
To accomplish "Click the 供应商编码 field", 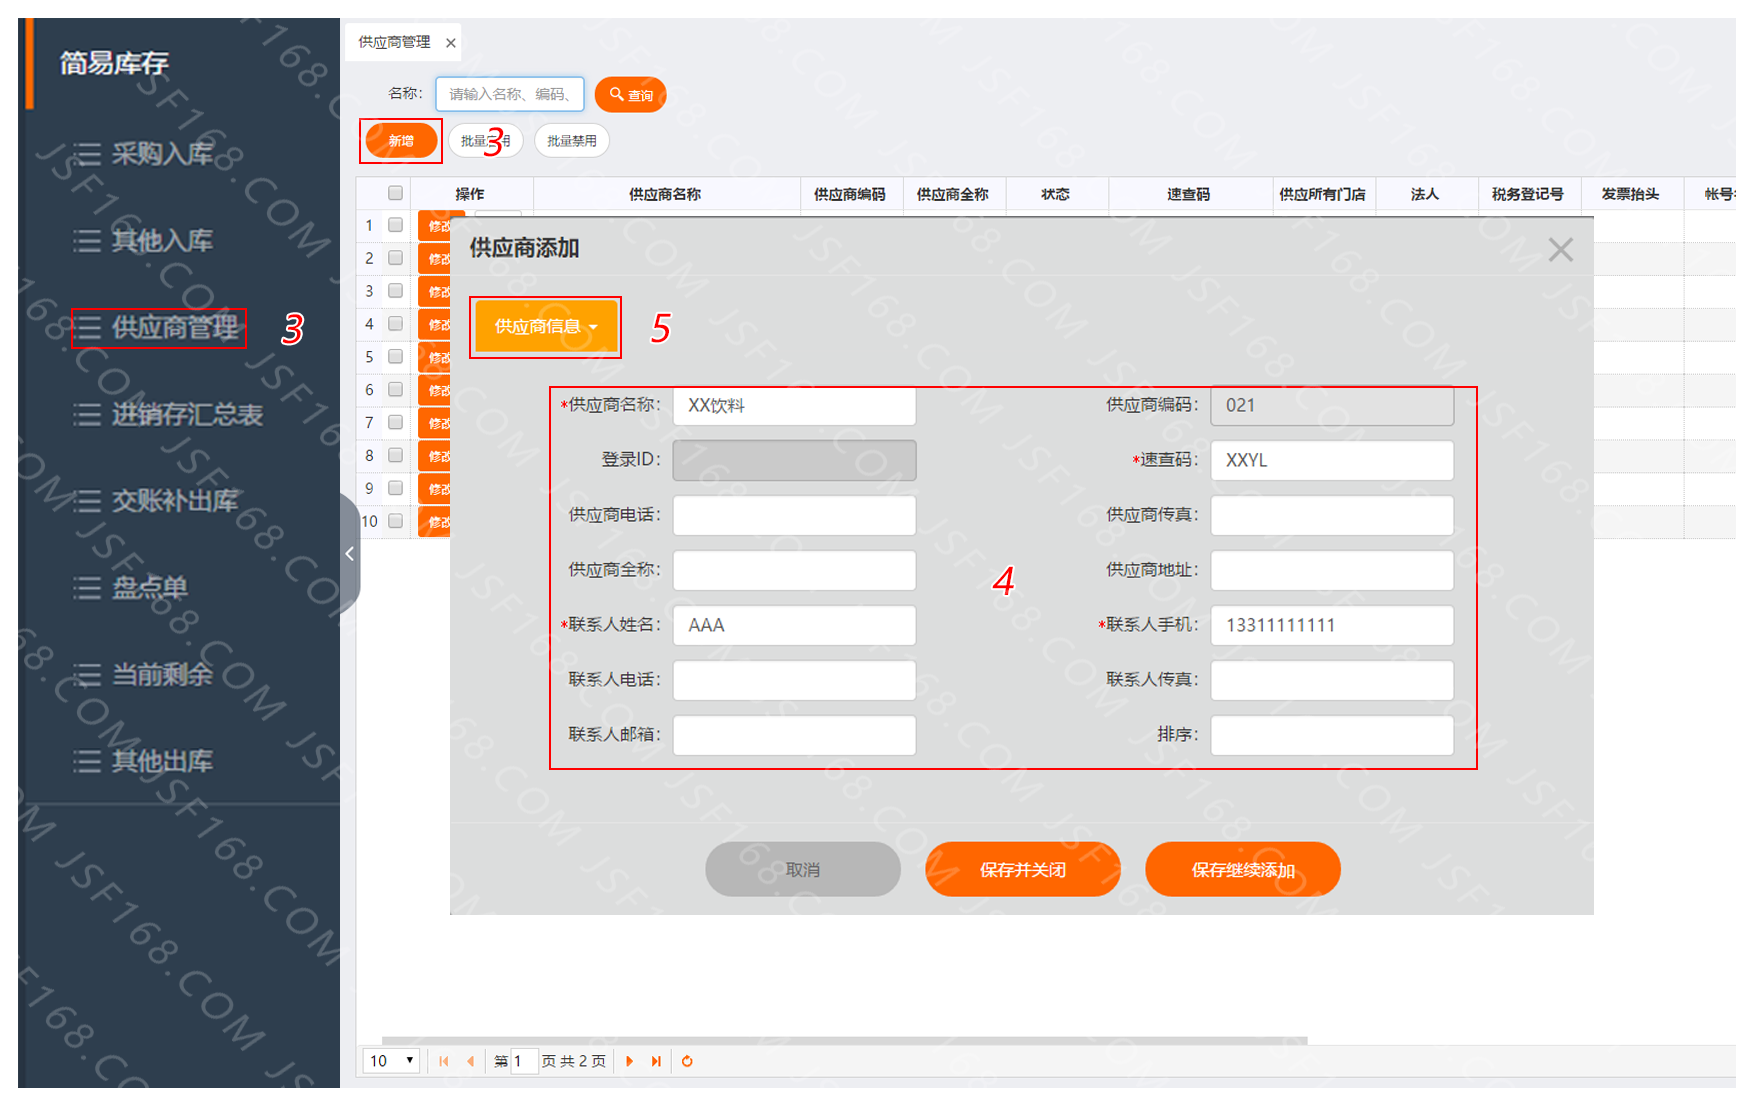I will tap(1332, 405).
